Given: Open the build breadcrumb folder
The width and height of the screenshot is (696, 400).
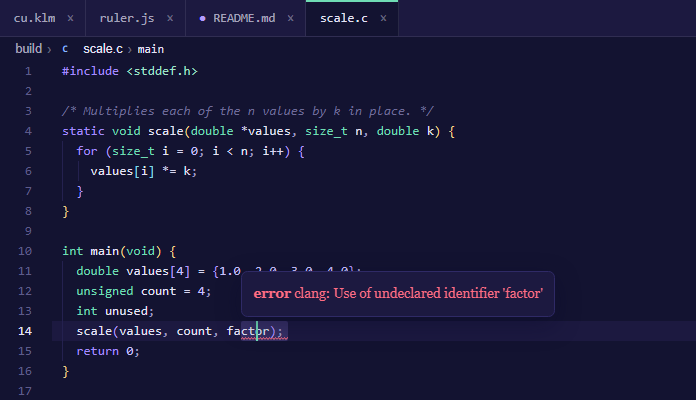Looking at the screenshot, I should click(x=28, y=49).
